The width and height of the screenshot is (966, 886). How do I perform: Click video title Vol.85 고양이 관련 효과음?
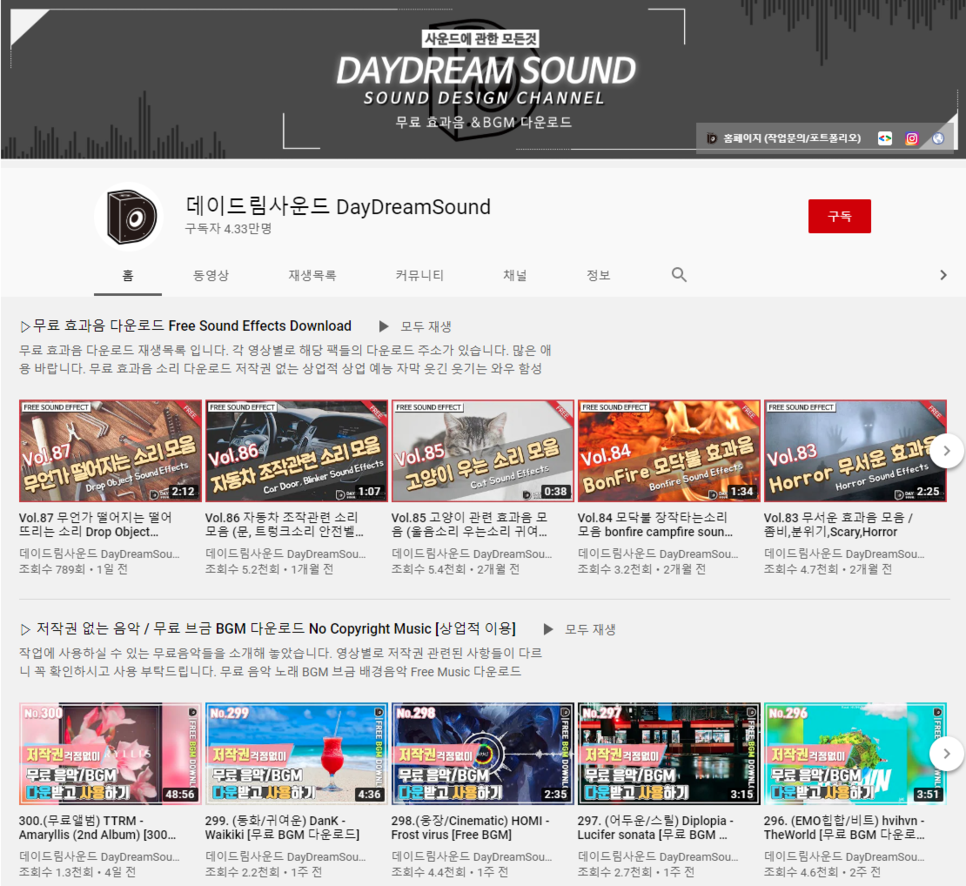469,524
